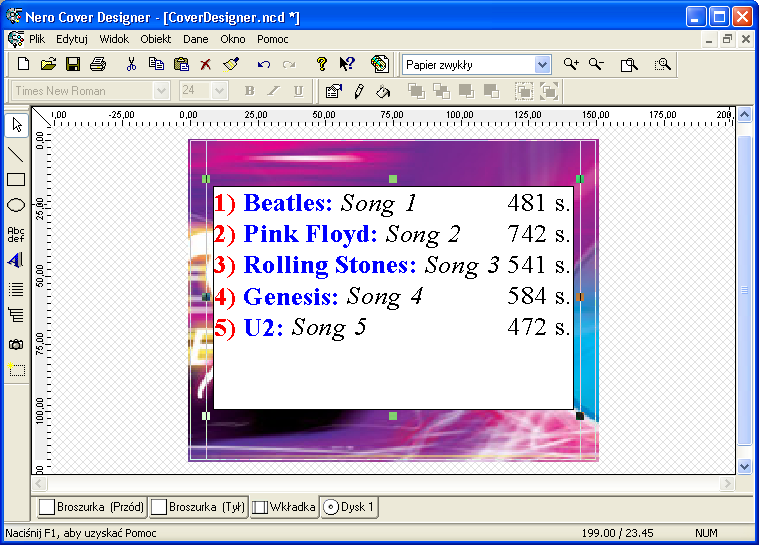Expand the Papier zwykły paper dropdown
Image resolution: width=759 pixels, height=545 pixels.
coord(542,65)
